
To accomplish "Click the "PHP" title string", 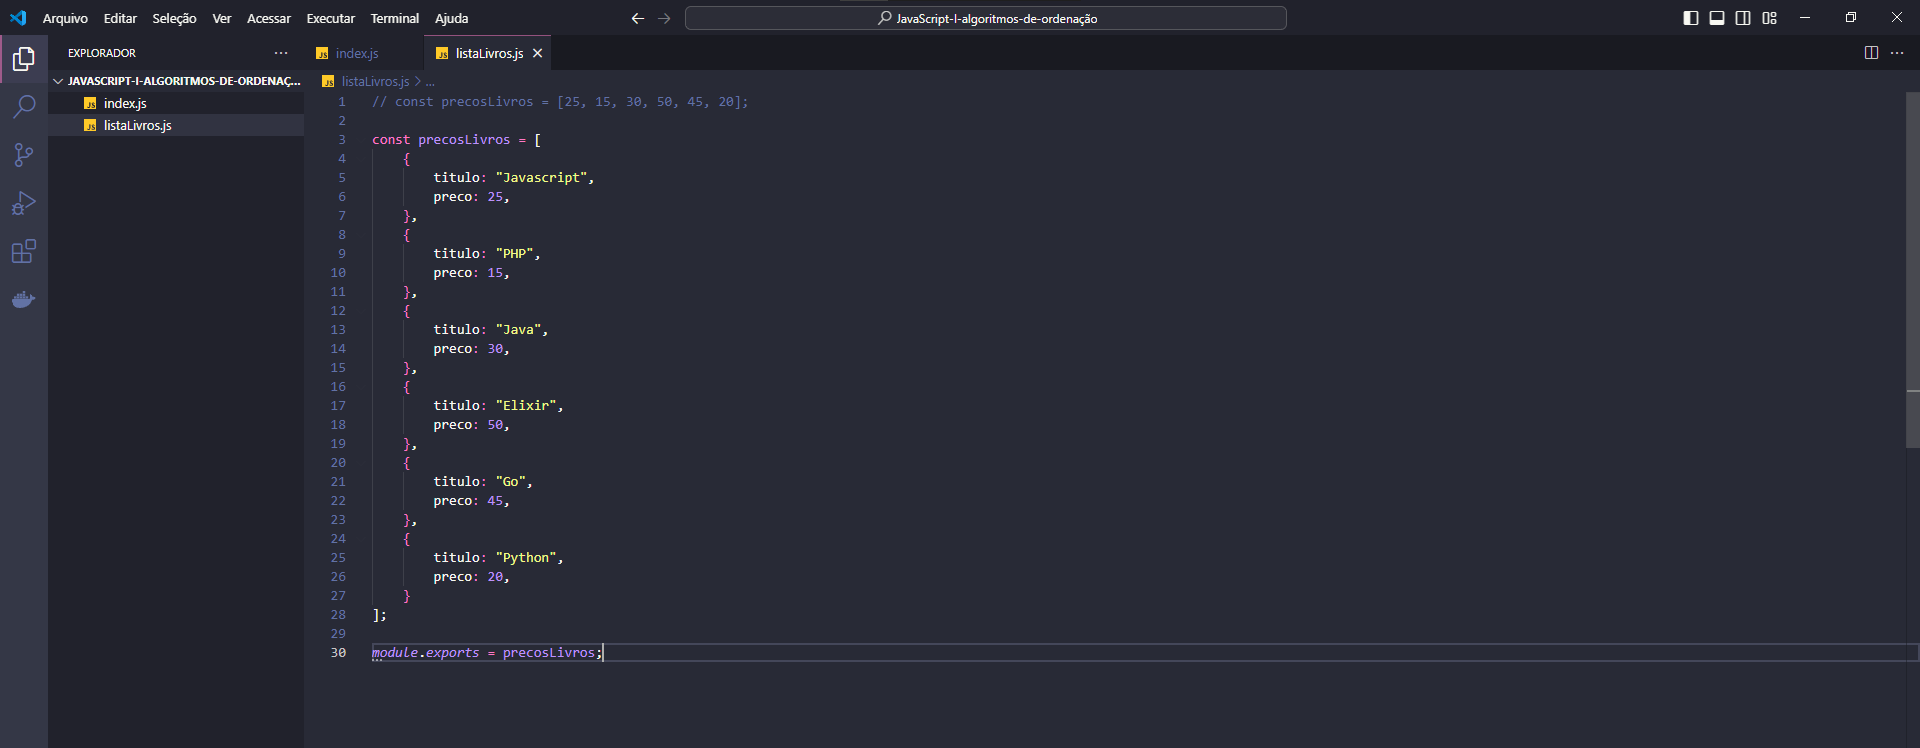I will point(515,254).
